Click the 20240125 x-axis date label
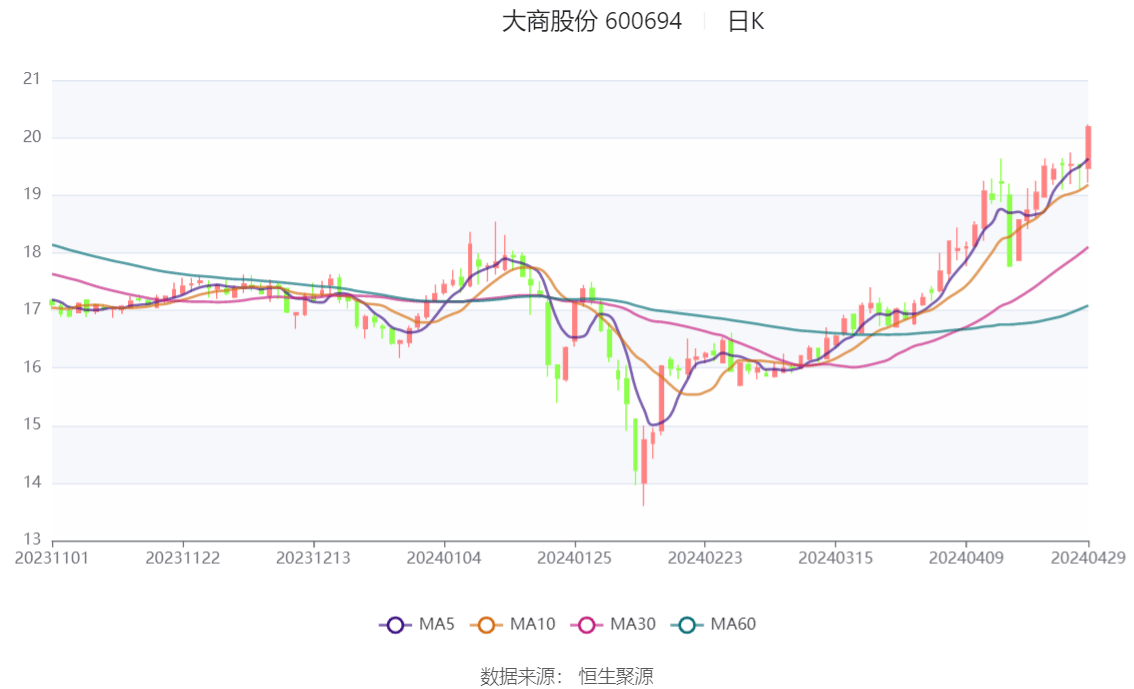Image resolution: width=1134 pixels, height=689 pixels. [574, 558]
